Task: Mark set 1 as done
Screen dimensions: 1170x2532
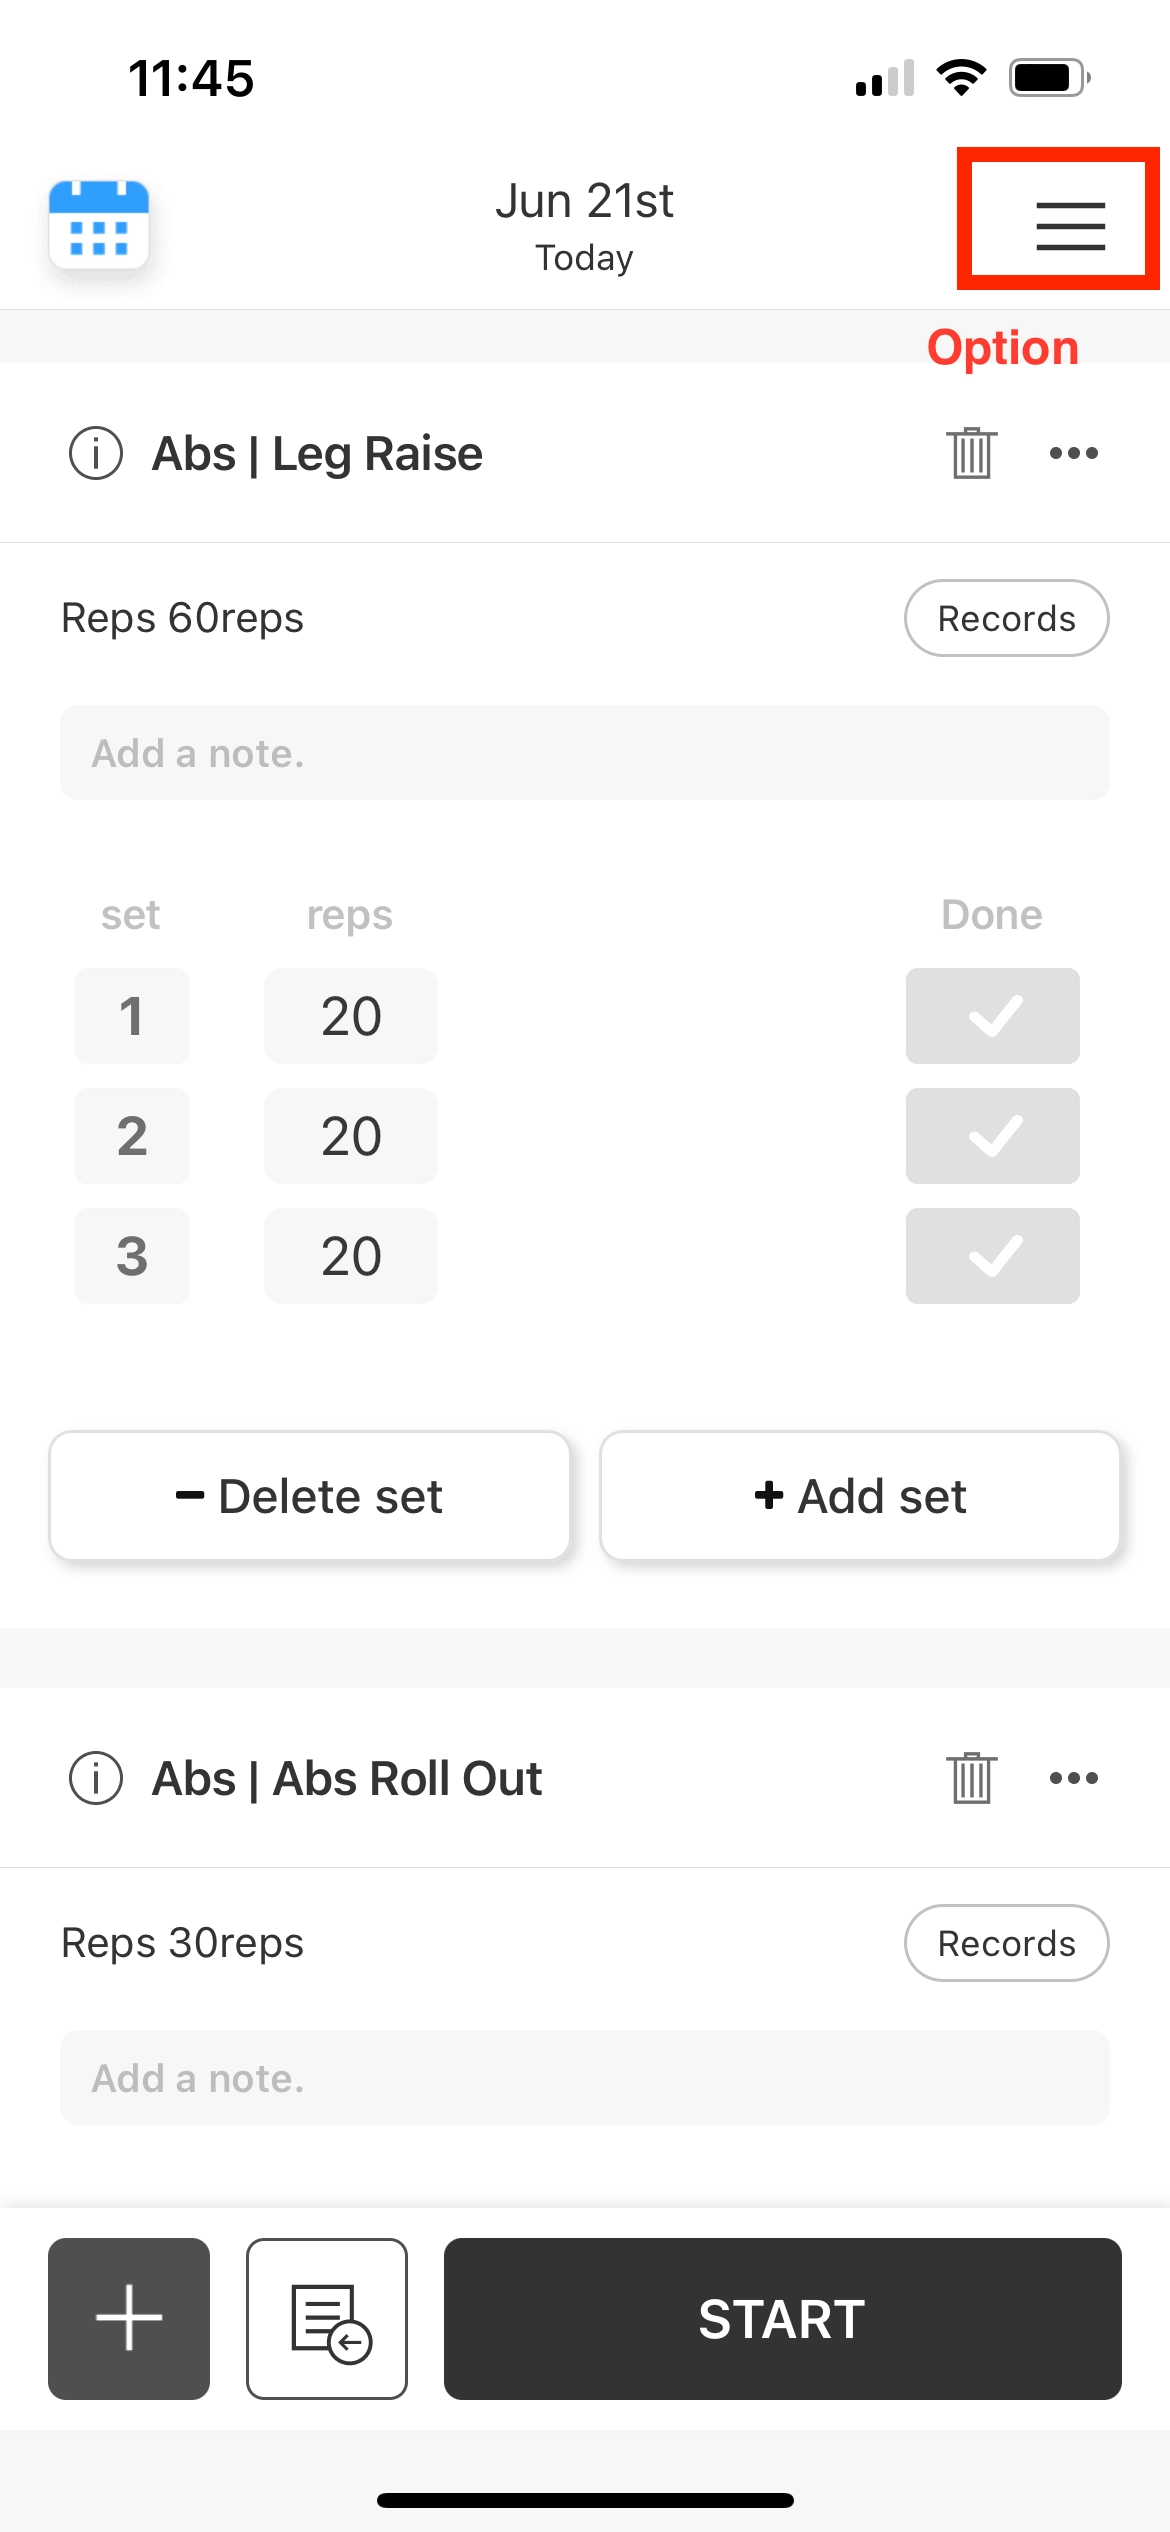Action: (992, 1016)
